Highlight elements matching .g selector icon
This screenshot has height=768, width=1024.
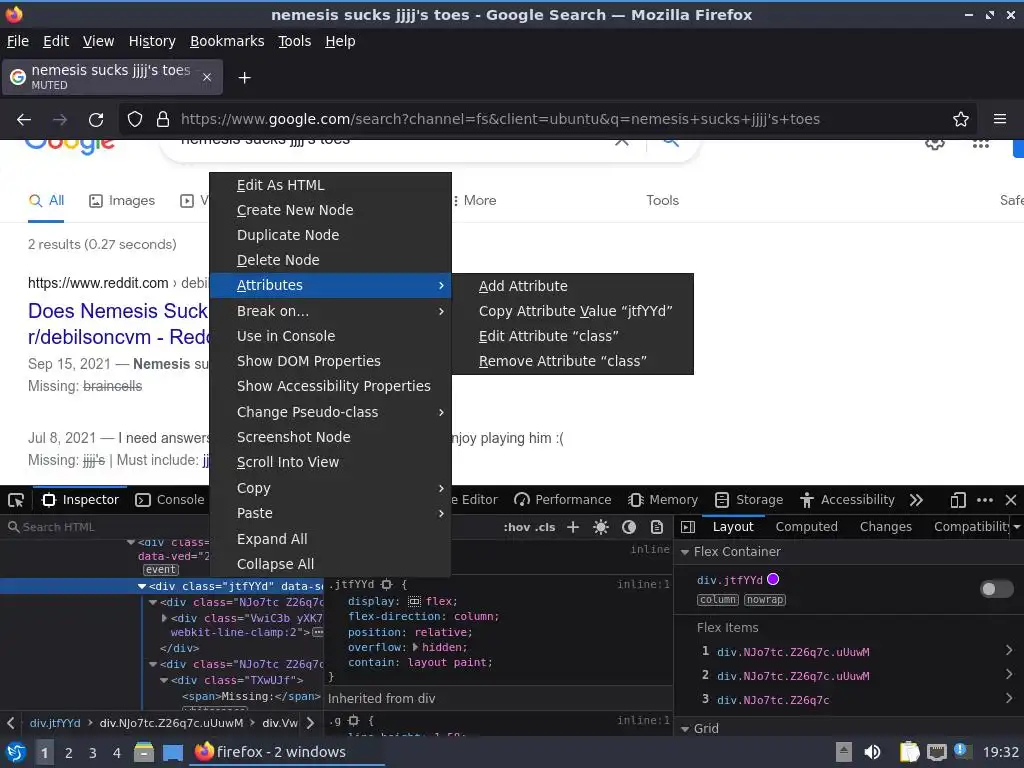click(x=353, y=720)
